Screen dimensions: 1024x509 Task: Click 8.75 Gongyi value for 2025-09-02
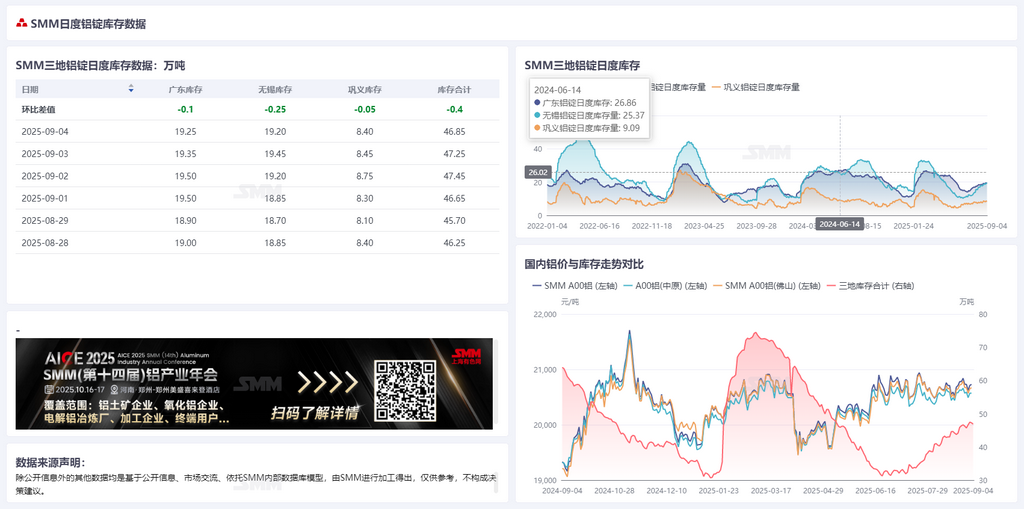364,176
